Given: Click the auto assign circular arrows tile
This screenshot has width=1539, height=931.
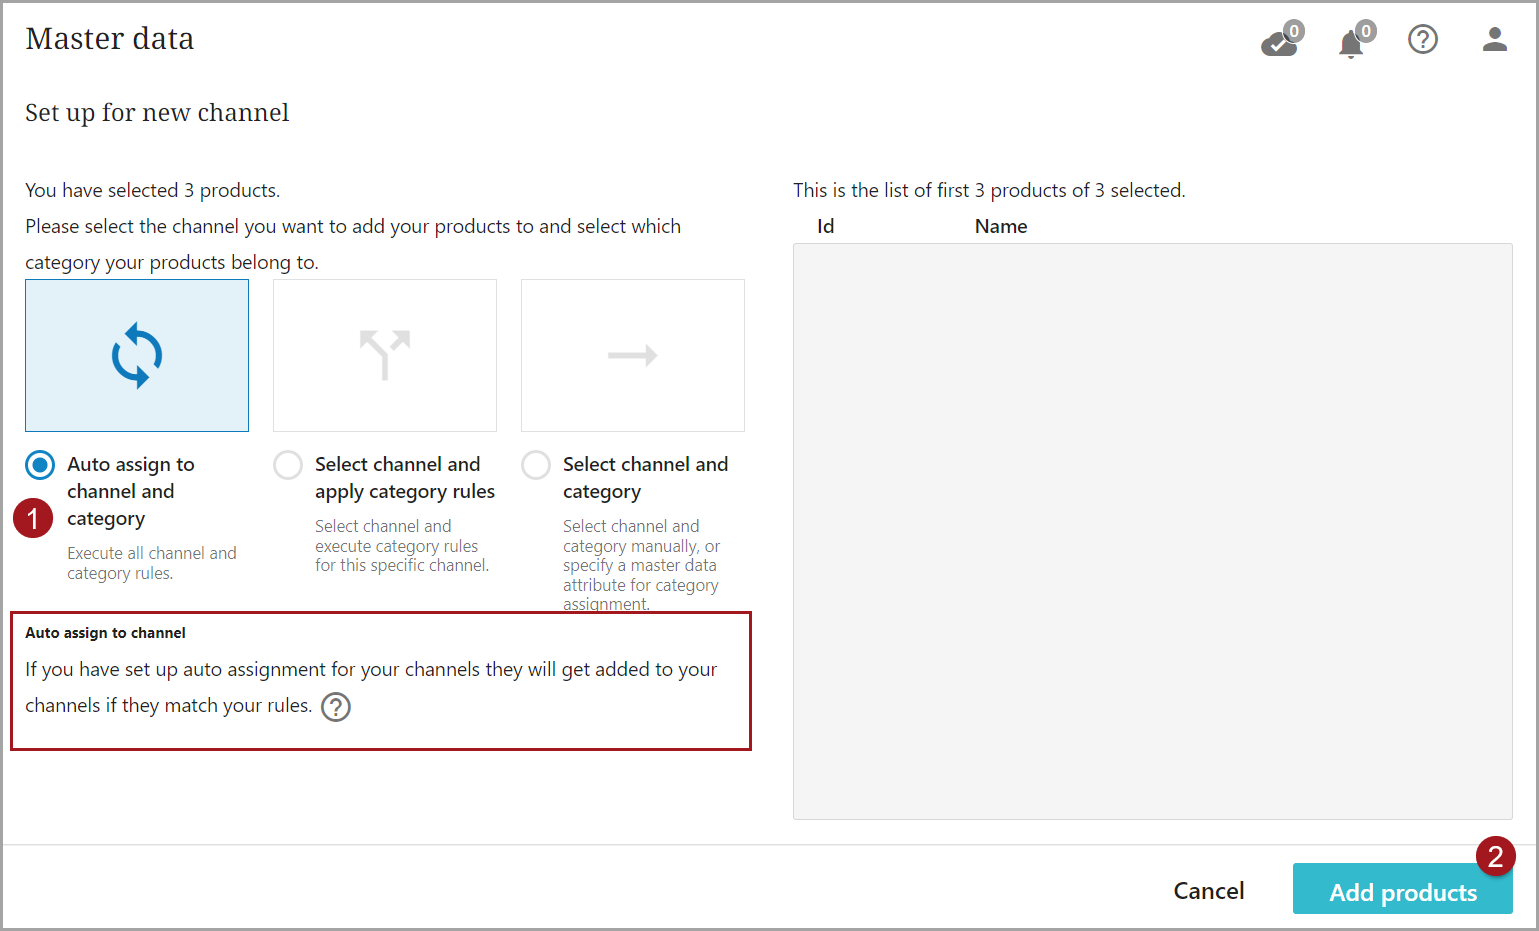Looking at the screenshot, I should pyautogui.click(x=137, y=356).
